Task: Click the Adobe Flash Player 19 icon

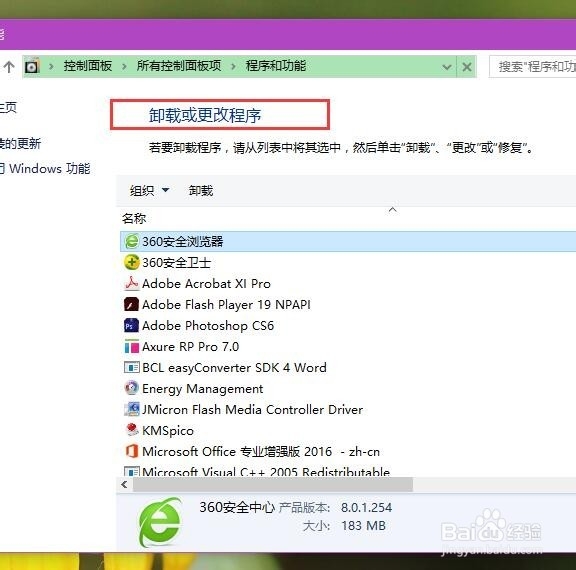Action: 132,304
